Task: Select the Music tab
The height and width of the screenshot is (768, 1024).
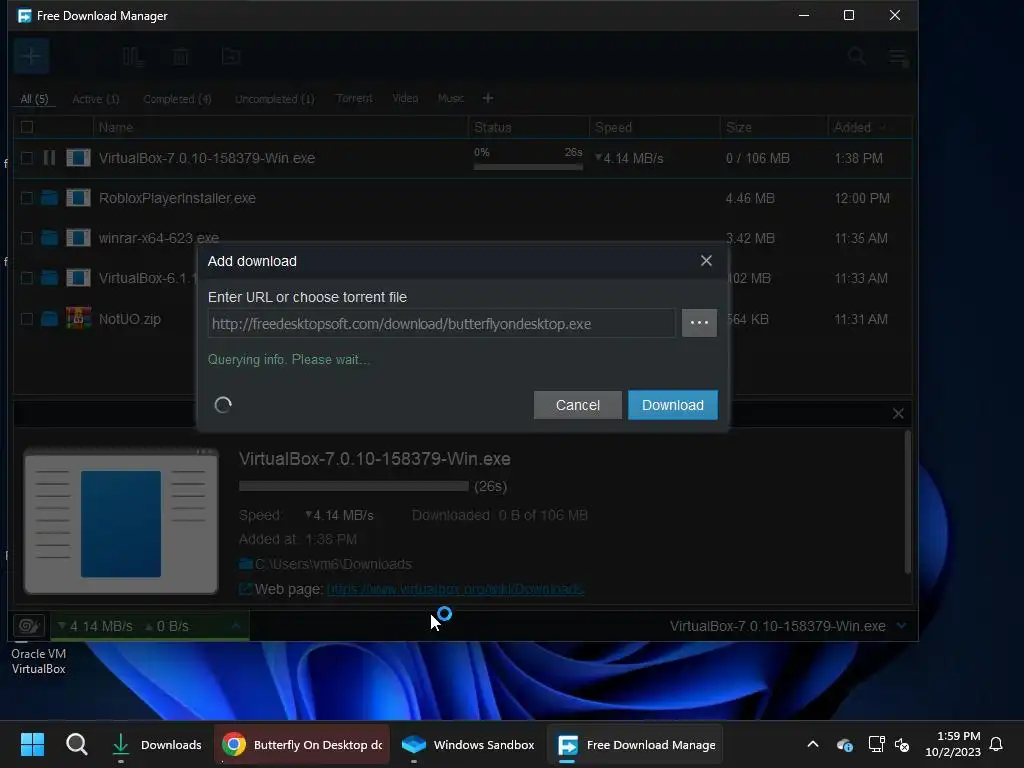Action: (x=451, y=98)
